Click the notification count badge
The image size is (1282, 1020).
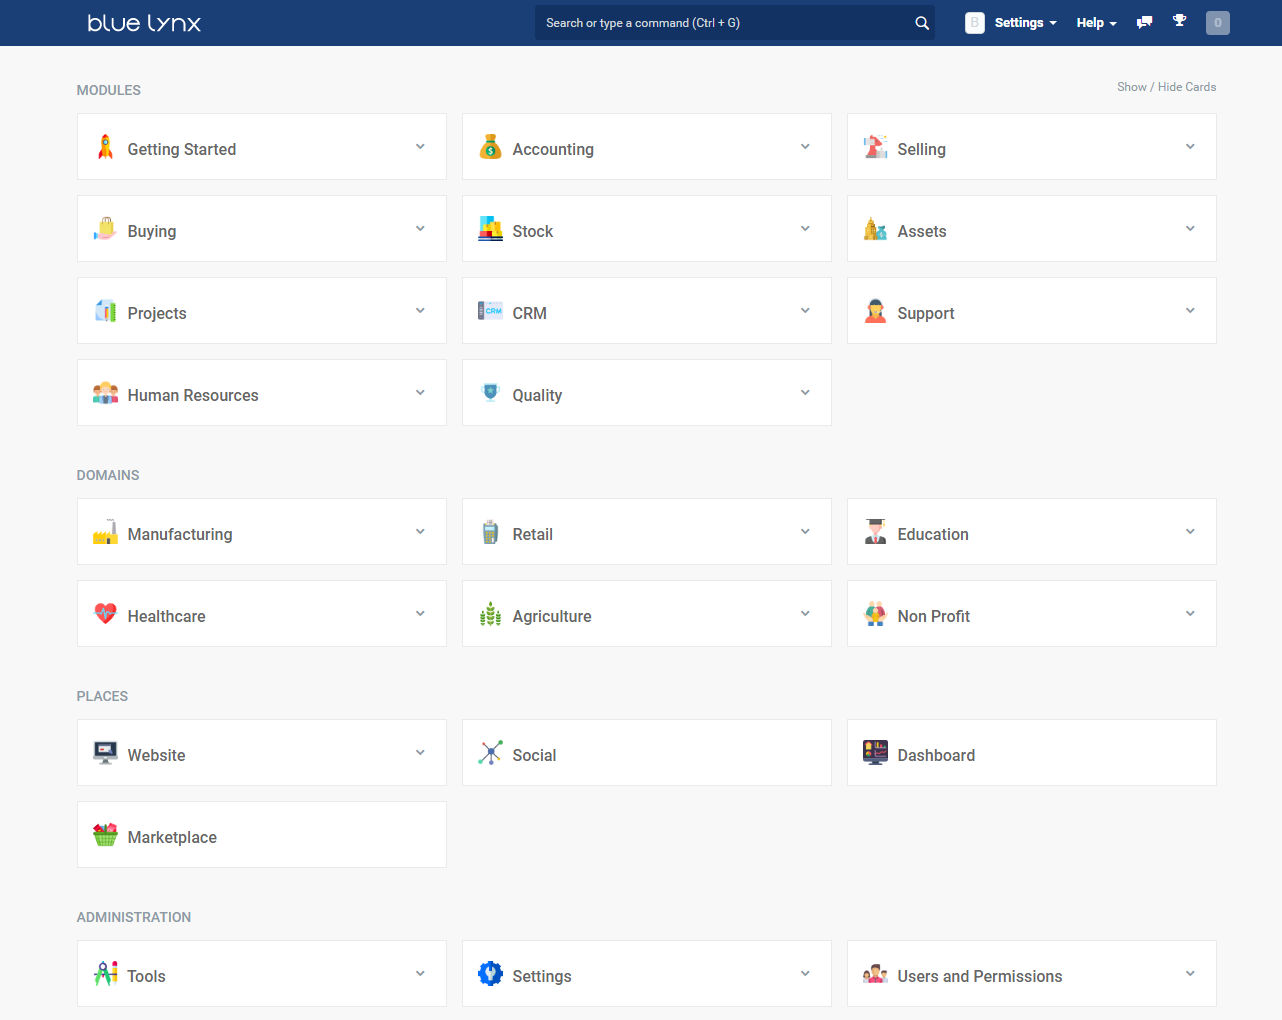(x=1217, y=23)
